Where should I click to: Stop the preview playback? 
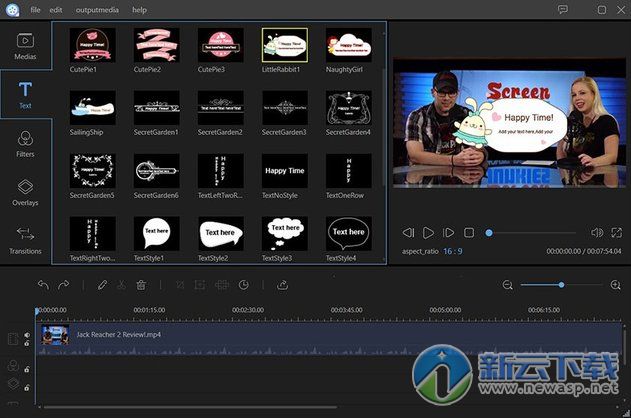tap(469, 233)
